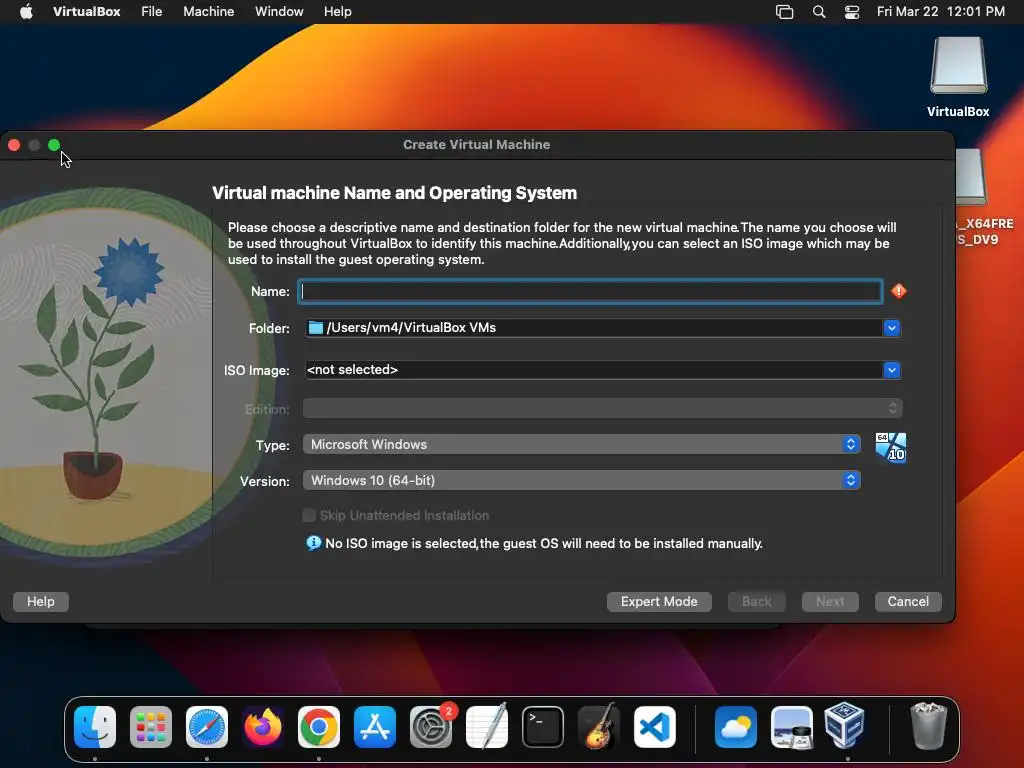Open App Store from the dock
This screenshot has height=768, width=1024.
[x=375, y=727]
